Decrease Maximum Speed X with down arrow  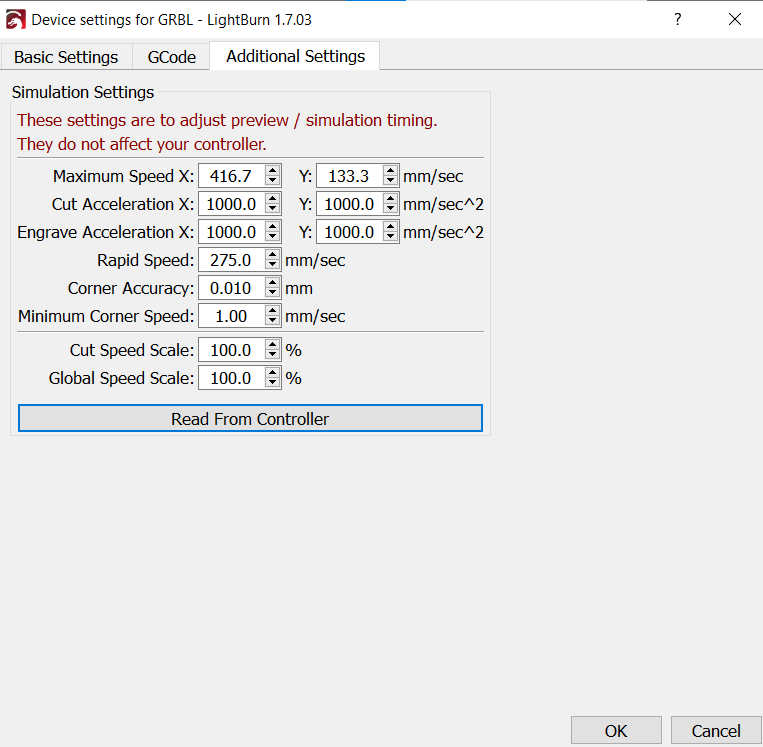coord(272,181)
